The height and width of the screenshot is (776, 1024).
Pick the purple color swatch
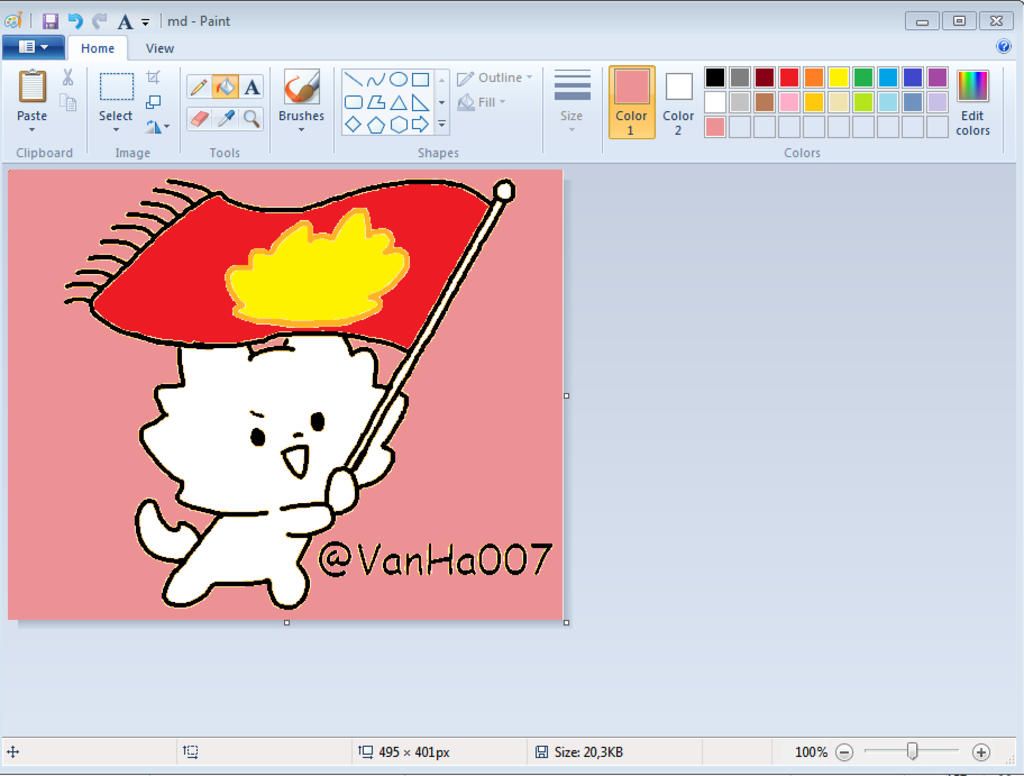[x=937, y=77]
